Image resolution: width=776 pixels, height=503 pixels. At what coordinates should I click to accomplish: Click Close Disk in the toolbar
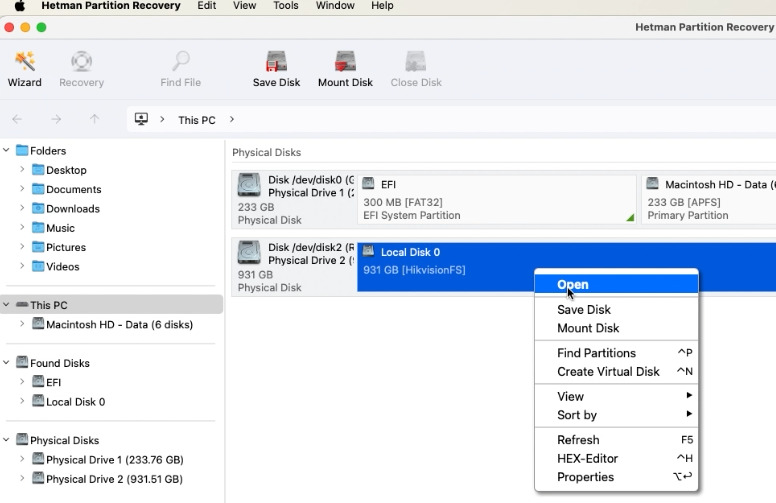coord(416,69)
